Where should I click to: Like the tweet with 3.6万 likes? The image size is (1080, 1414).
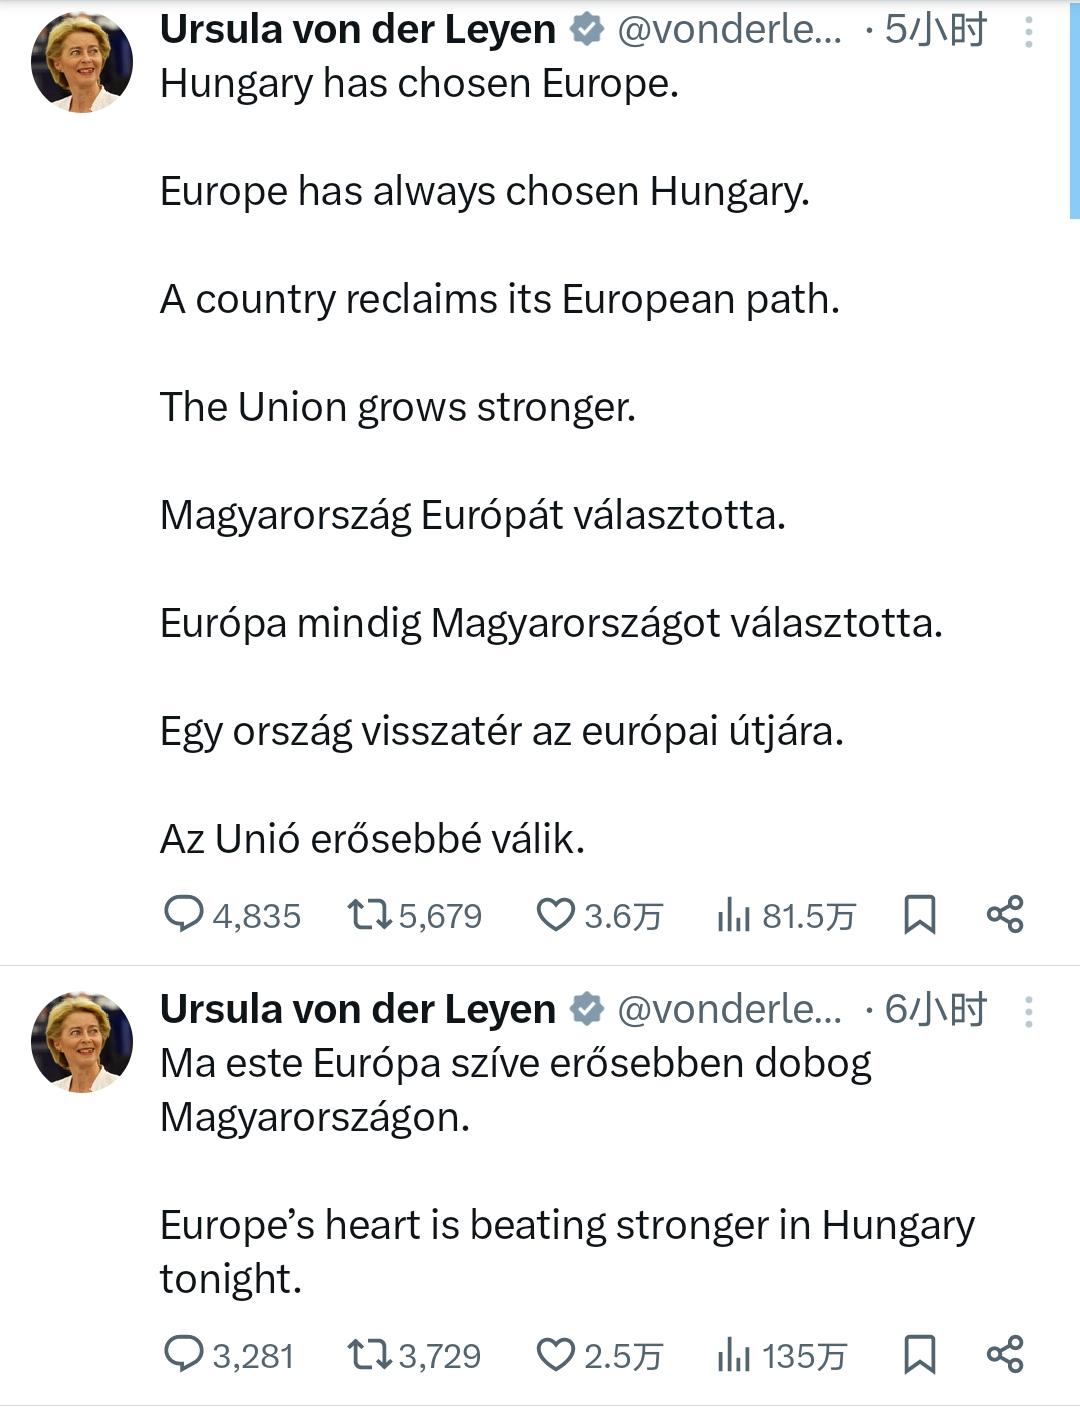pos(555,914)
